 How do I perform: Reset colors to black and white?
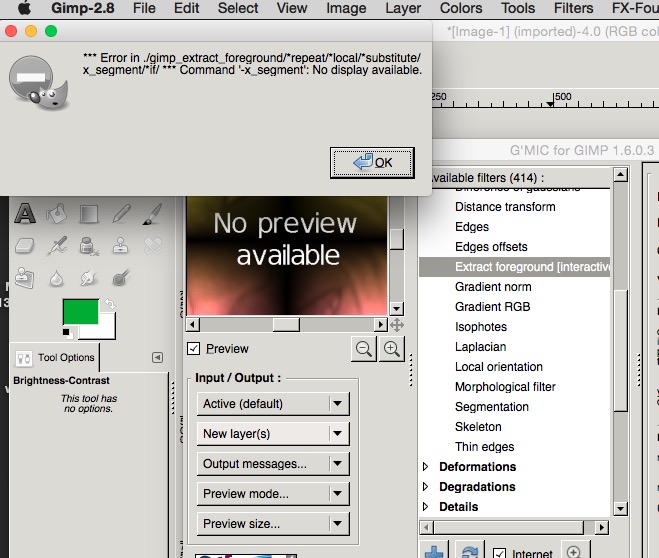[67, 334]
